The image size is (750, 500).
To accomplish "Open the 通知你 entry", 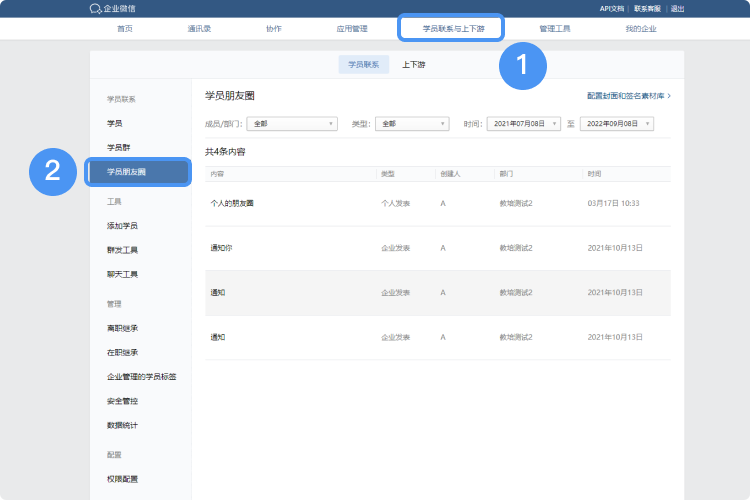I will coord(221,248).
